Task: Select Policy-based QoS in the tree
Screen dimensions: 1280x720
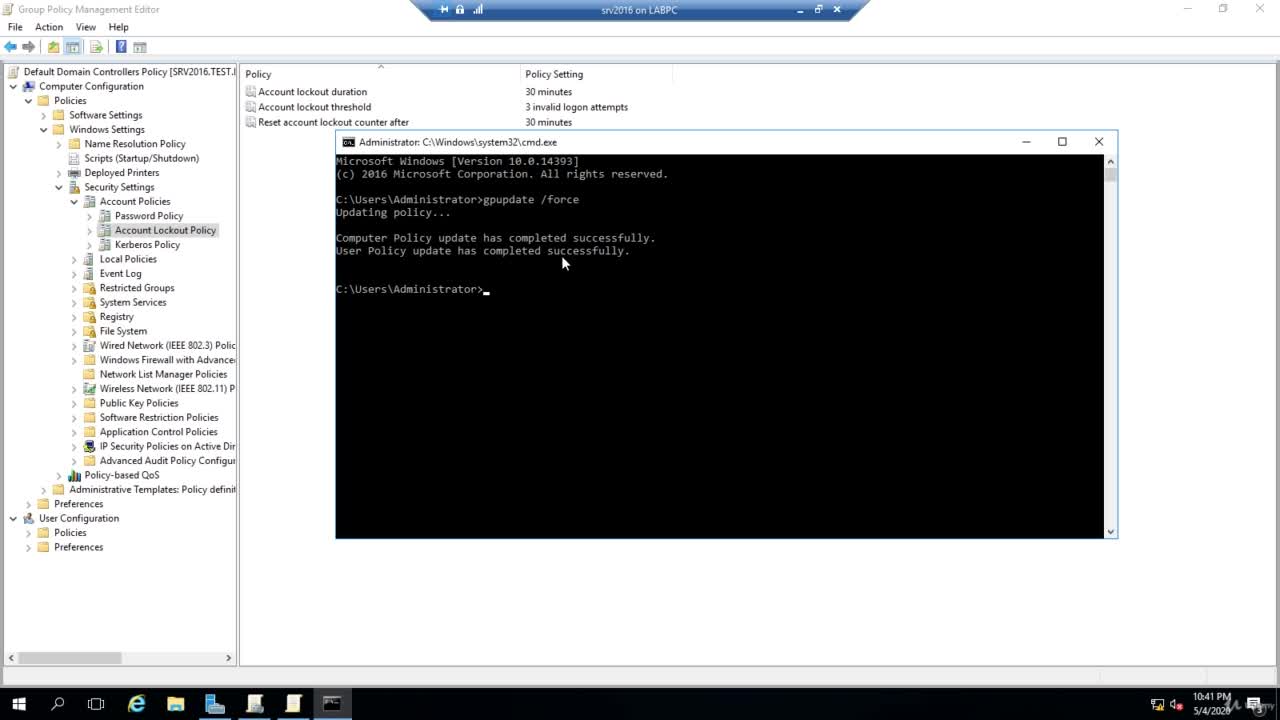Action: (121, 475)
